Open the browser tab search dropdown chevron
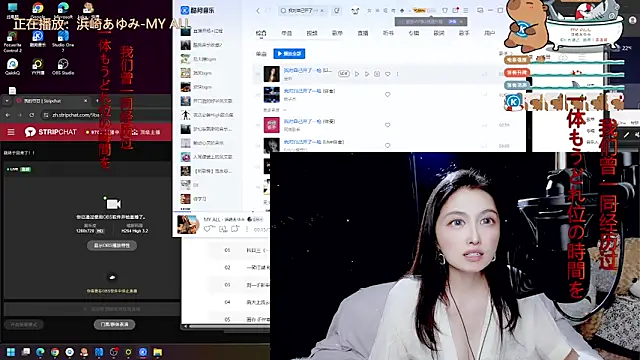The width and height of the screenshot is (640, 360). (7, 101)
